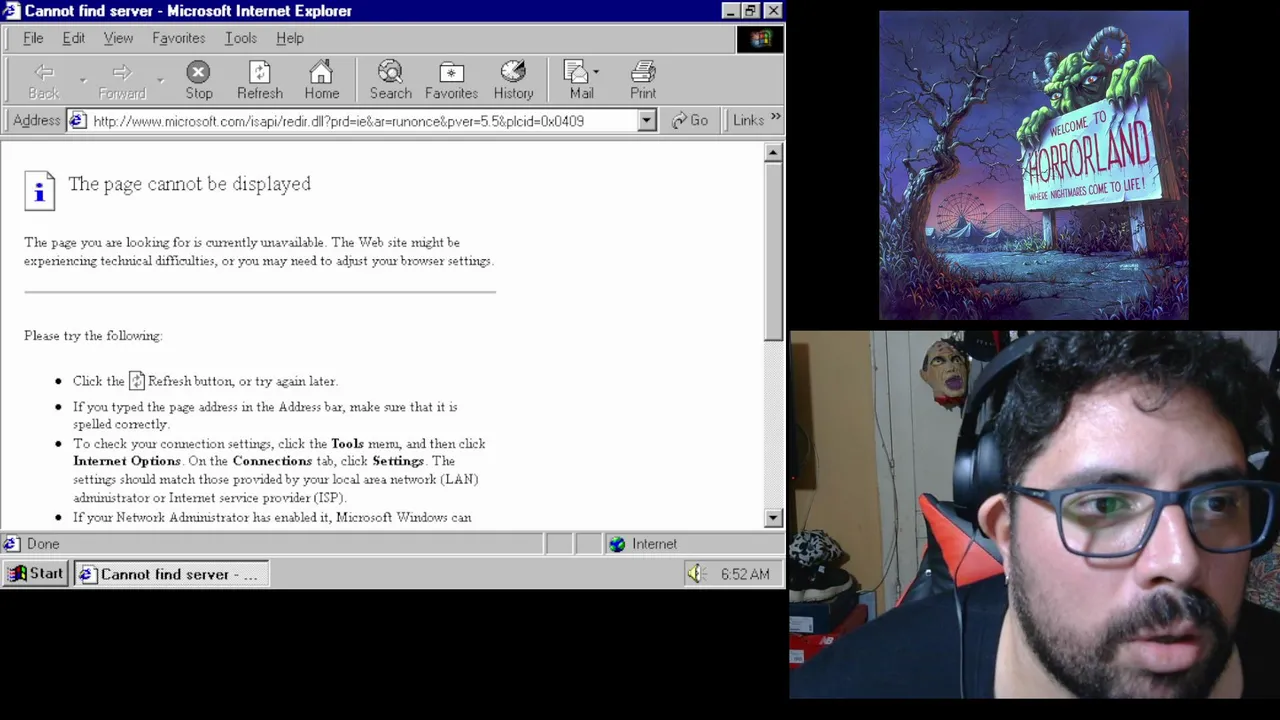1280x720 pixels.
Task: Click the Go button
Action: [690, 121]
